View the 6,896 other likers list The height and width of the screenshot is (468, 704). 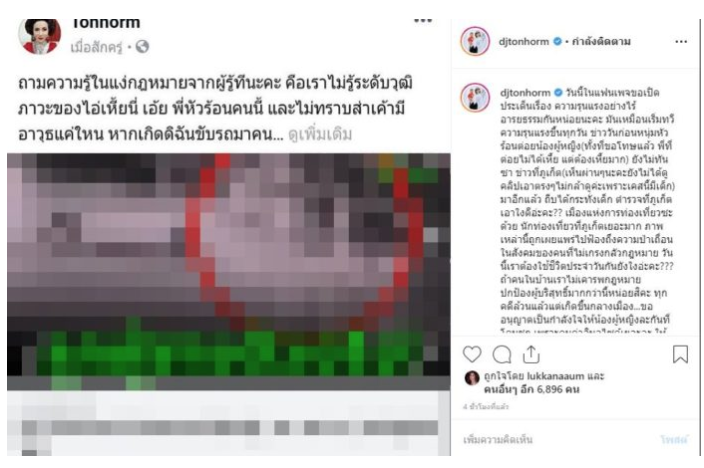[532, 389]
